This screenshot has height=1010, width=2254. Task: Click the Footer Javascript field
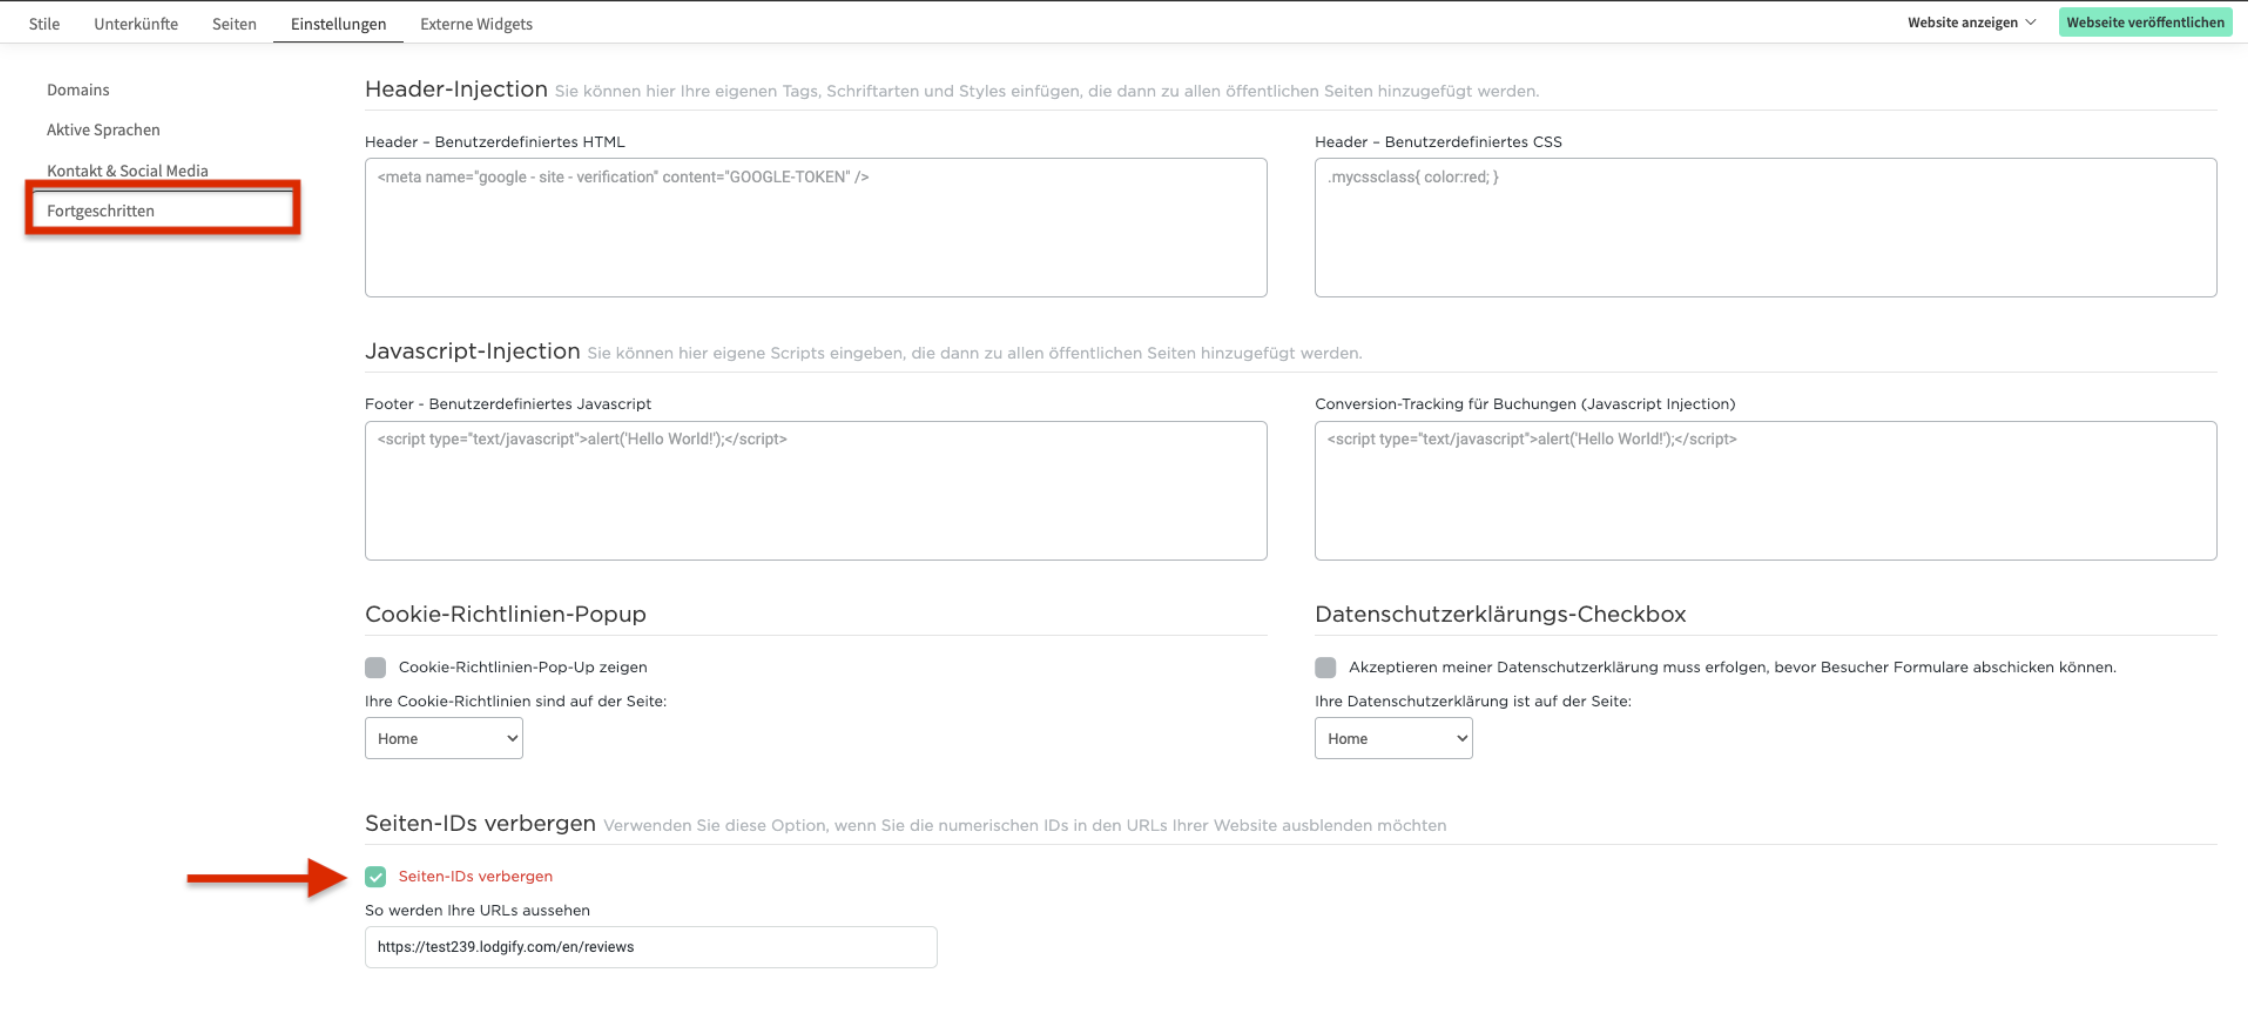click(x=815, y=490)
